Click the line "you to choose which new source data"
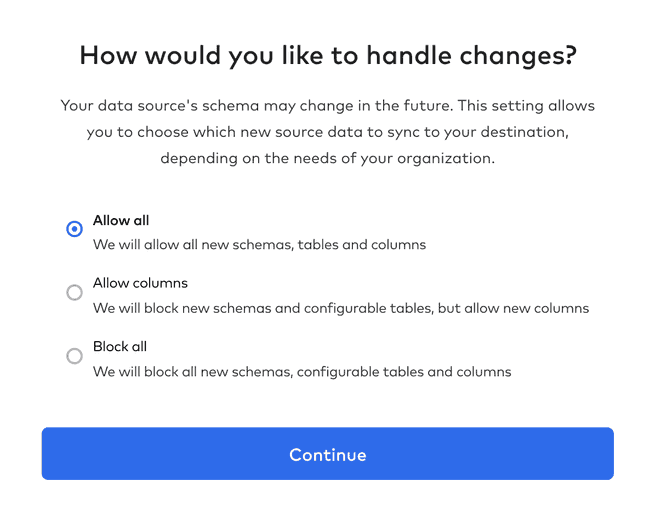 pyautogui.click(x=327, y=132)
